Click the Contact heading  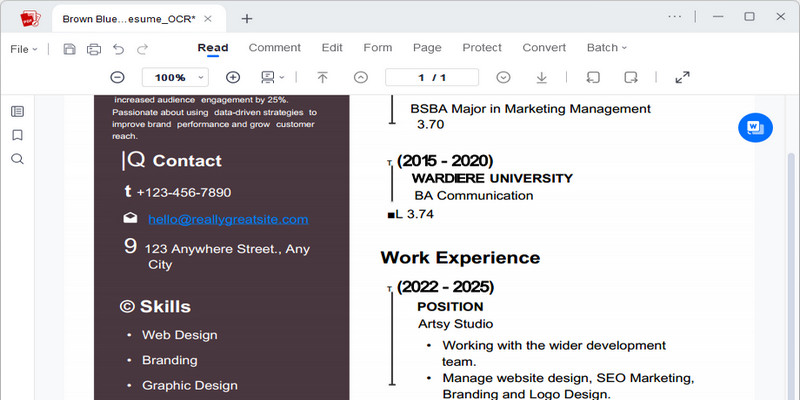(187, 161)
